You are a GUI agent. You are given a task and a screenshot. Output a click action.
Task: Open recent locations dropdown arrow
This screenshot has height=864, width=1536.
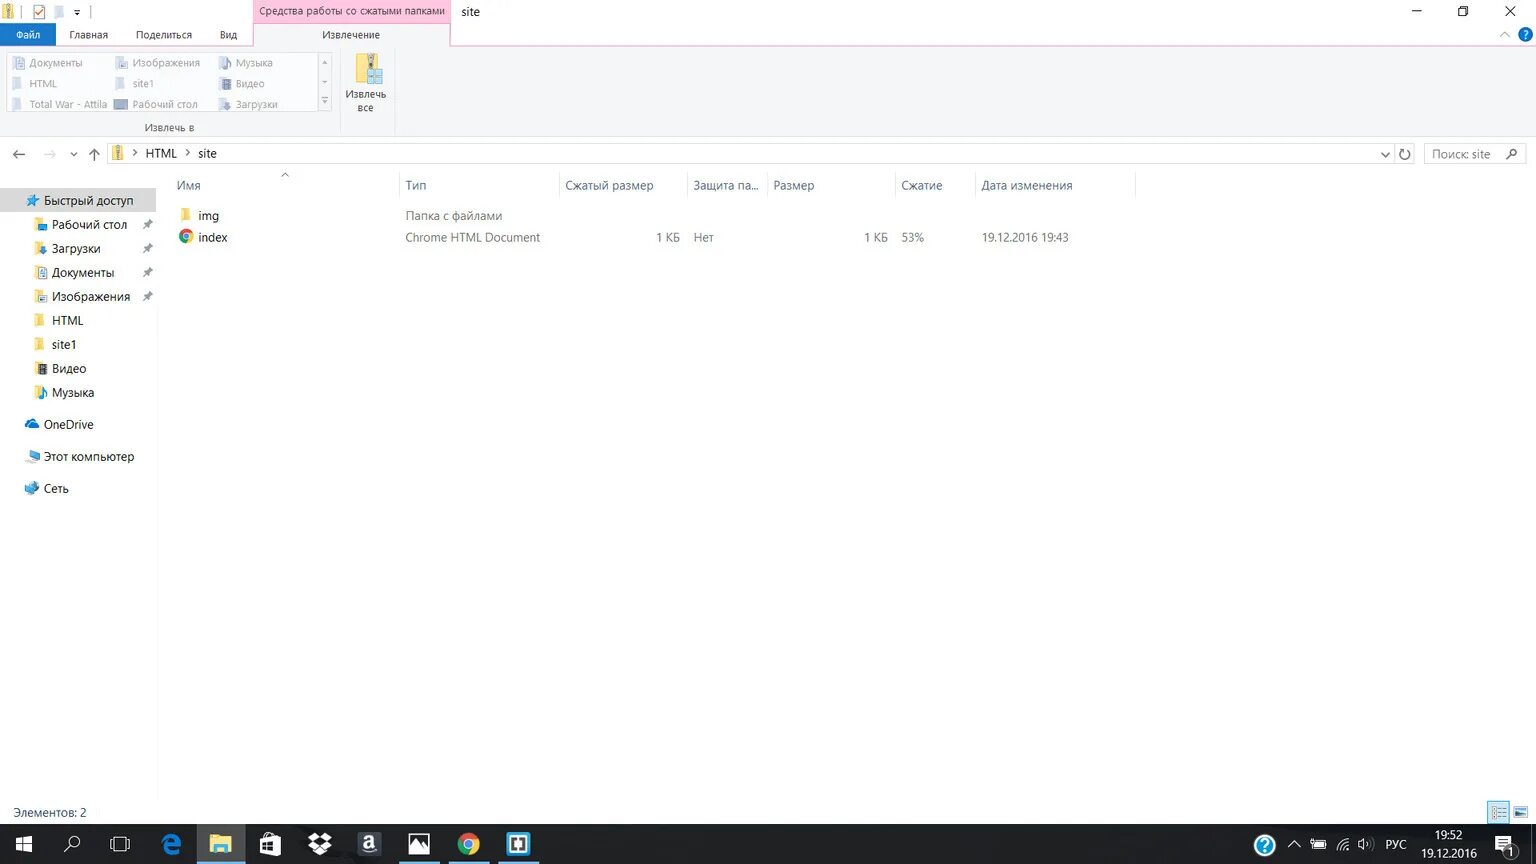click(x=73, y=155)
